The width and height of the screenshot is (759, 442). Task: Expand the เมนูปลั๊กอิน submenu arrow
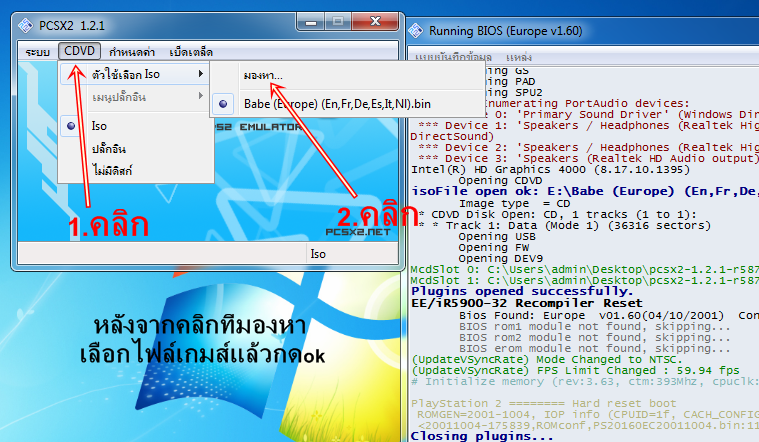point(200,96)
